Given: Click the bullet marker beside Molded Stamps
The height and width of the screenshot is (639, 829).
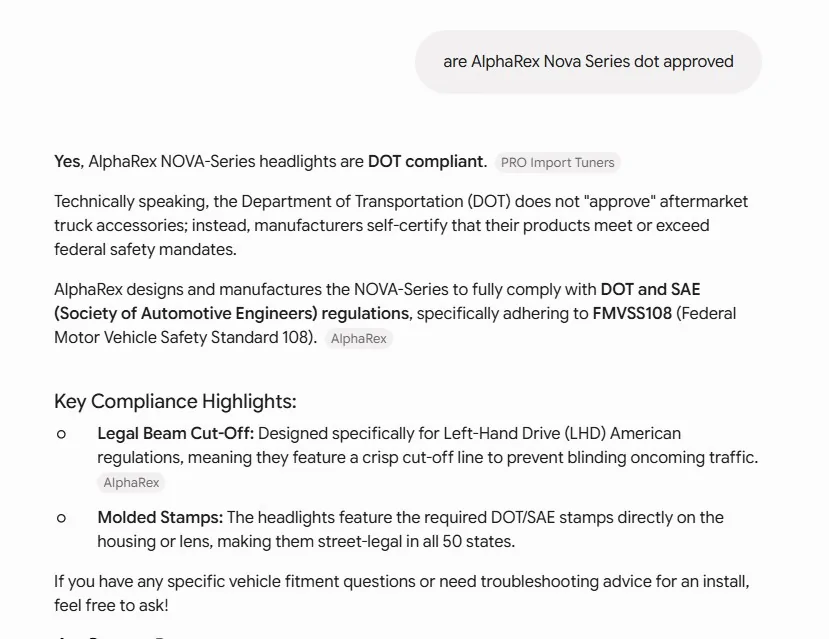Looking at the screenshot, I should (x=61, y=518).
